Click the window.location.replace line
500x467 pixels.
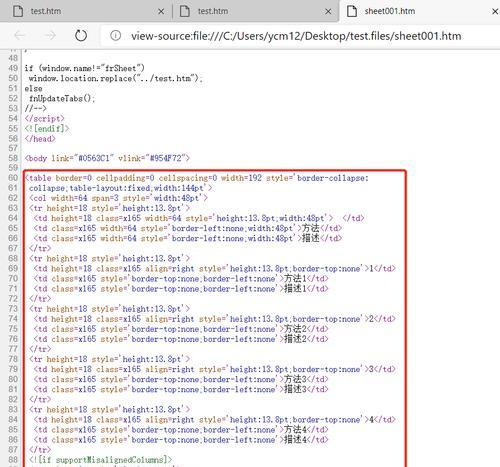tap(116, 78)
